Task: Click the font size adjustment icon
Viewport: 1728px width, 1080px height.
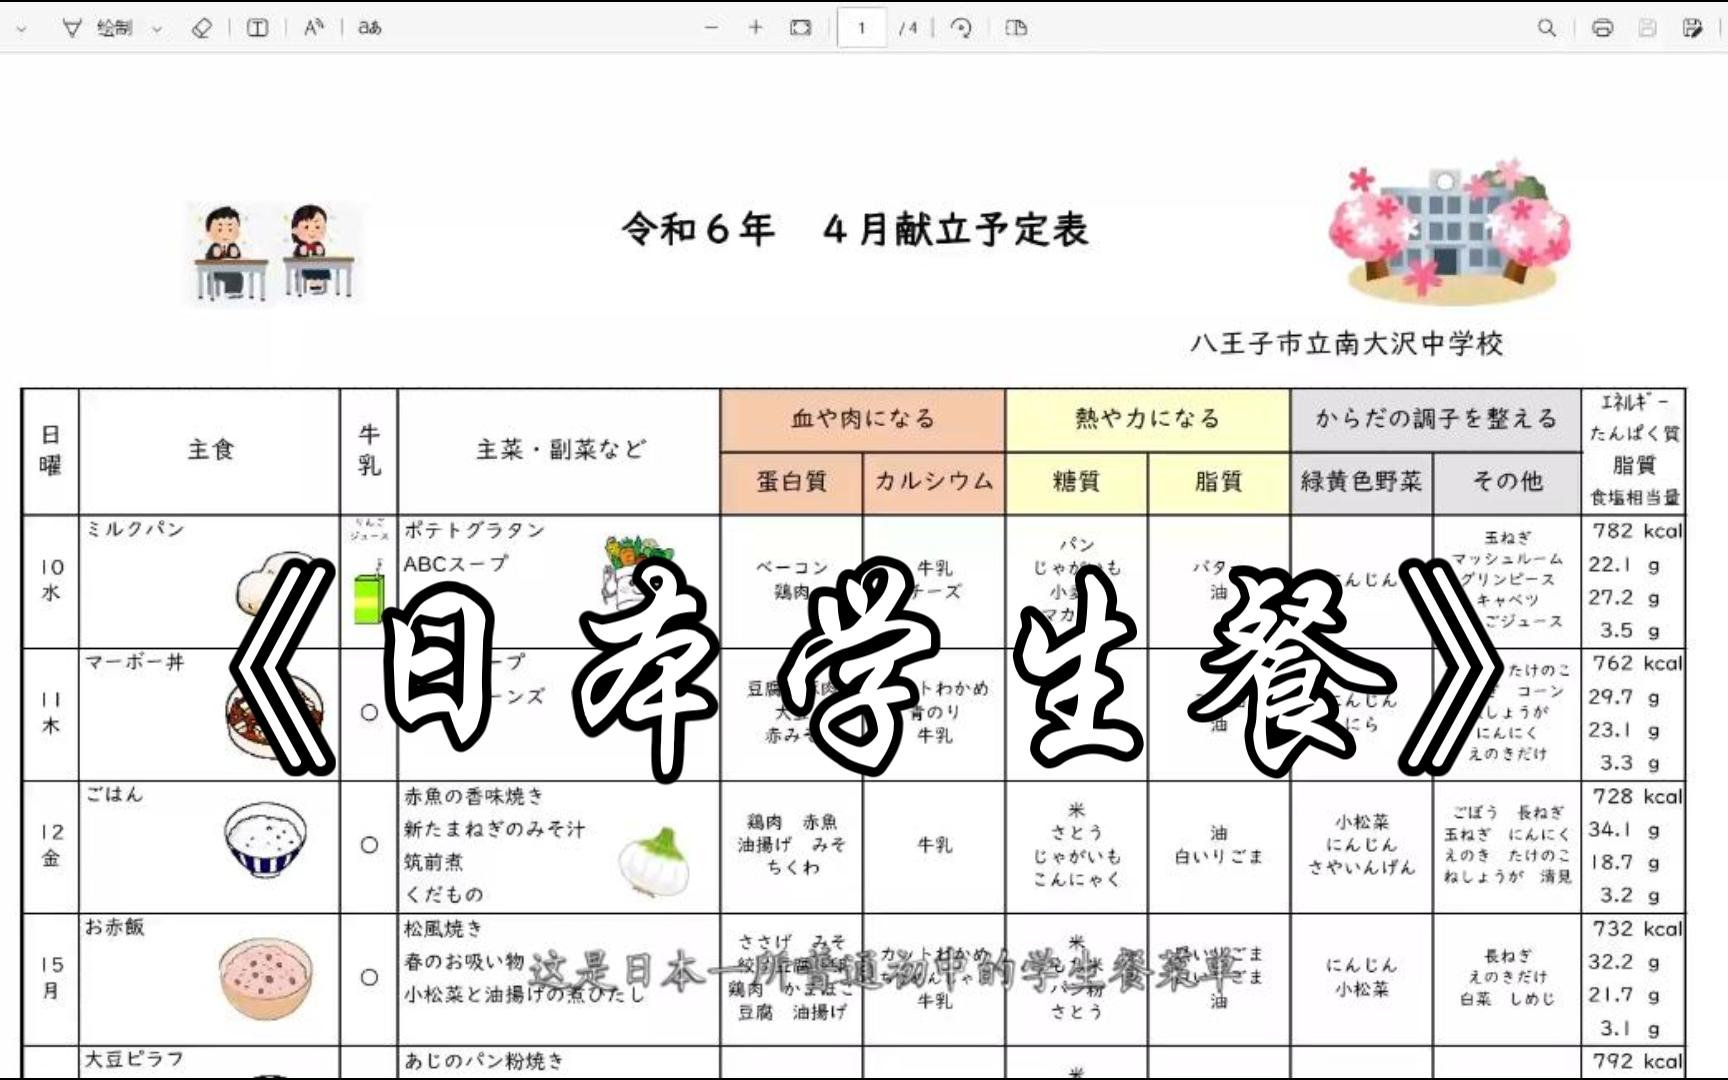Action: pyautogui.click(x=312, y=28)
